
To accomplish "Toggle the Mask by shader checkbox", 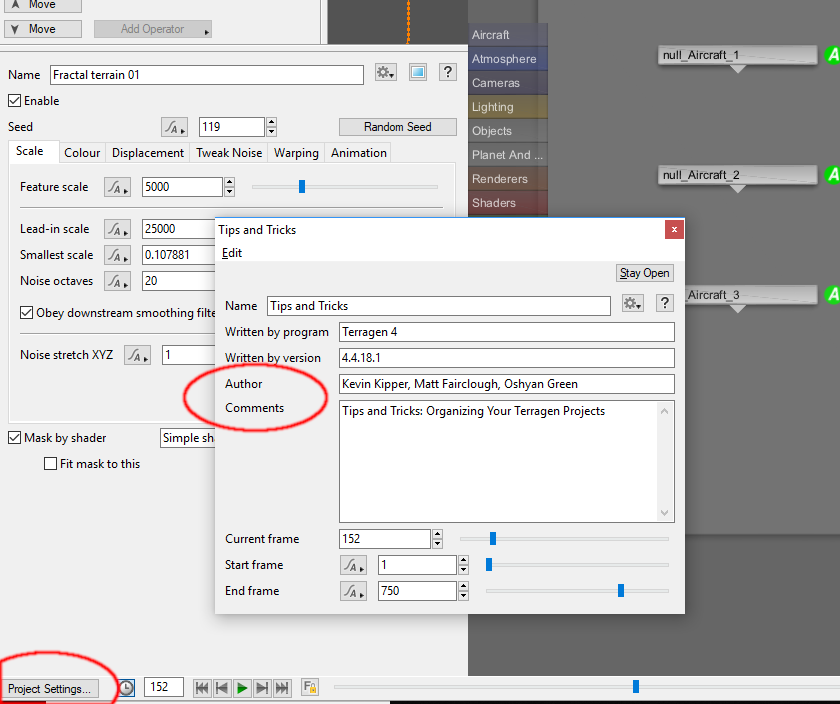I will click(14, 438).
